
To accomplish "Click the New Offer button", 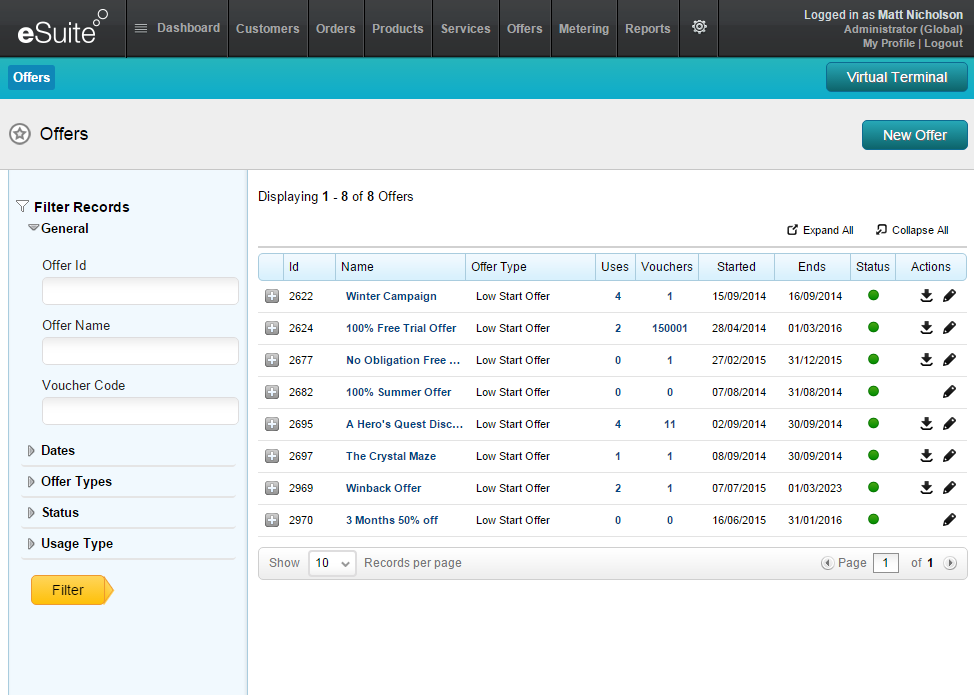I will tap(914, 135).
